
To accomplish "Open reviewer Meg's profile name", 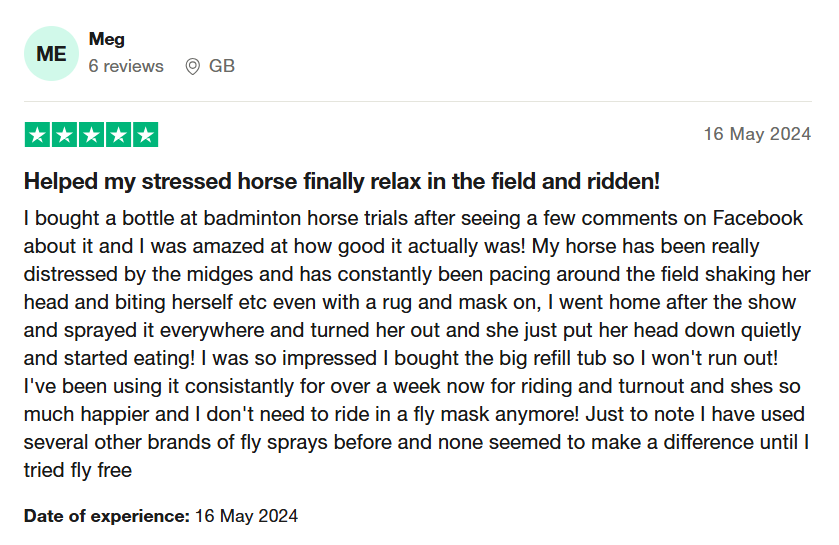I will coord(107,39).
